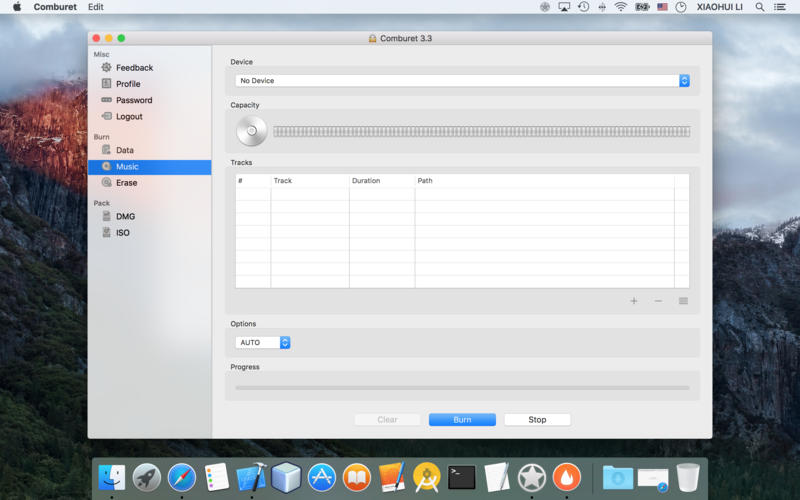Sort by the Path column header
Image resolution: width=800 pixels, height=500 pixels.
(544, 181)
